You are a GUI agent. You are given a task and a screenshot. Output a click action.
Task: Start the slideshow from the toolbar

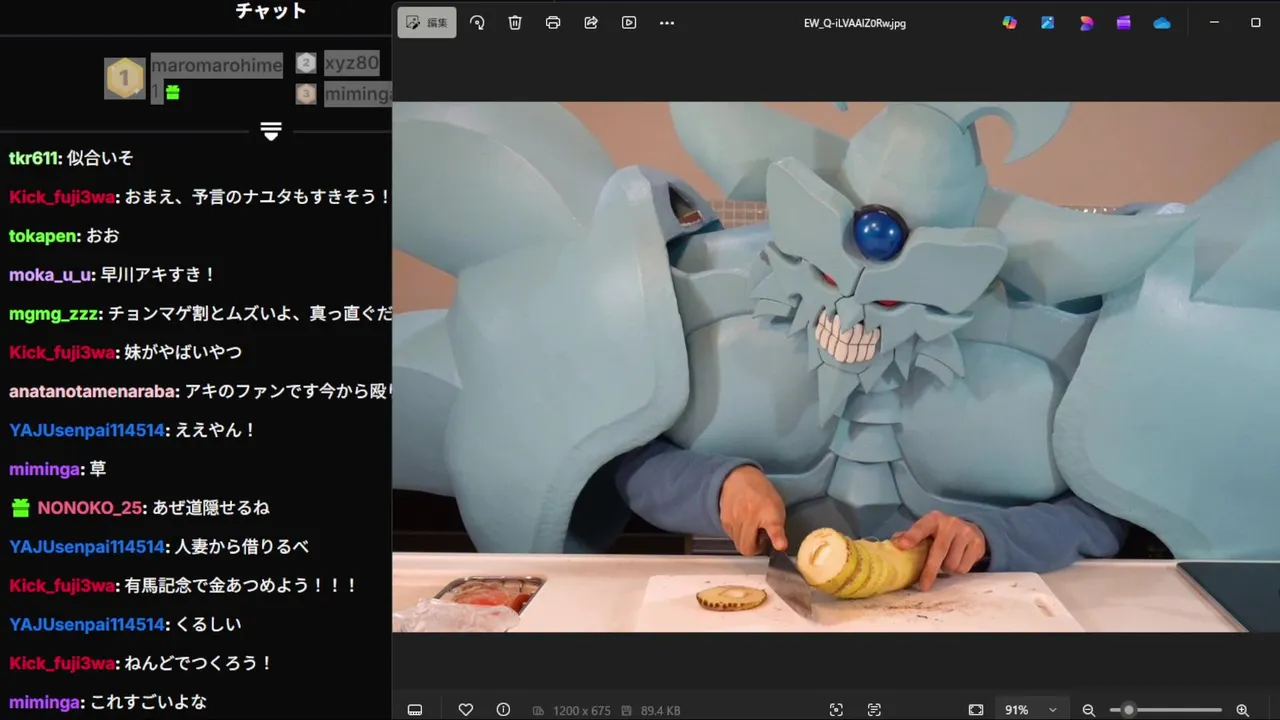click(x=629, y=22)
